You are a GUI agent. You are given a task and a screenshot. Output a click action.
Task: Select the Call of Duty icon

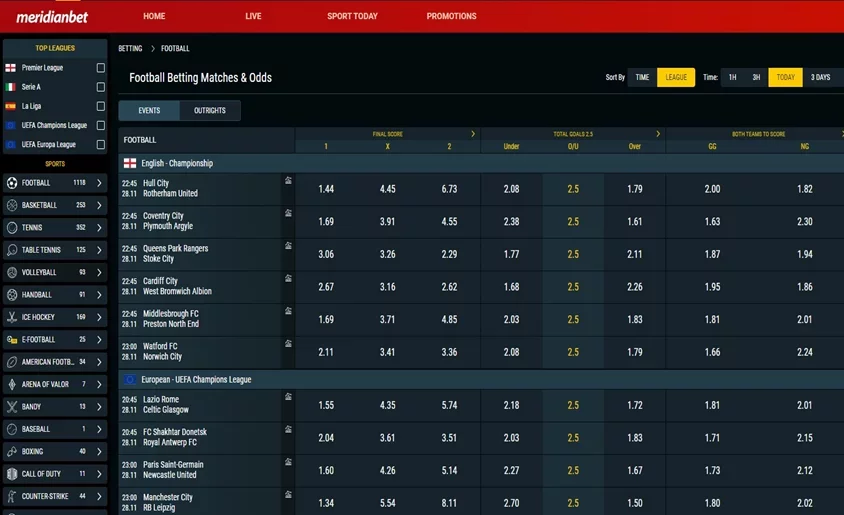(x=12, y=474)
